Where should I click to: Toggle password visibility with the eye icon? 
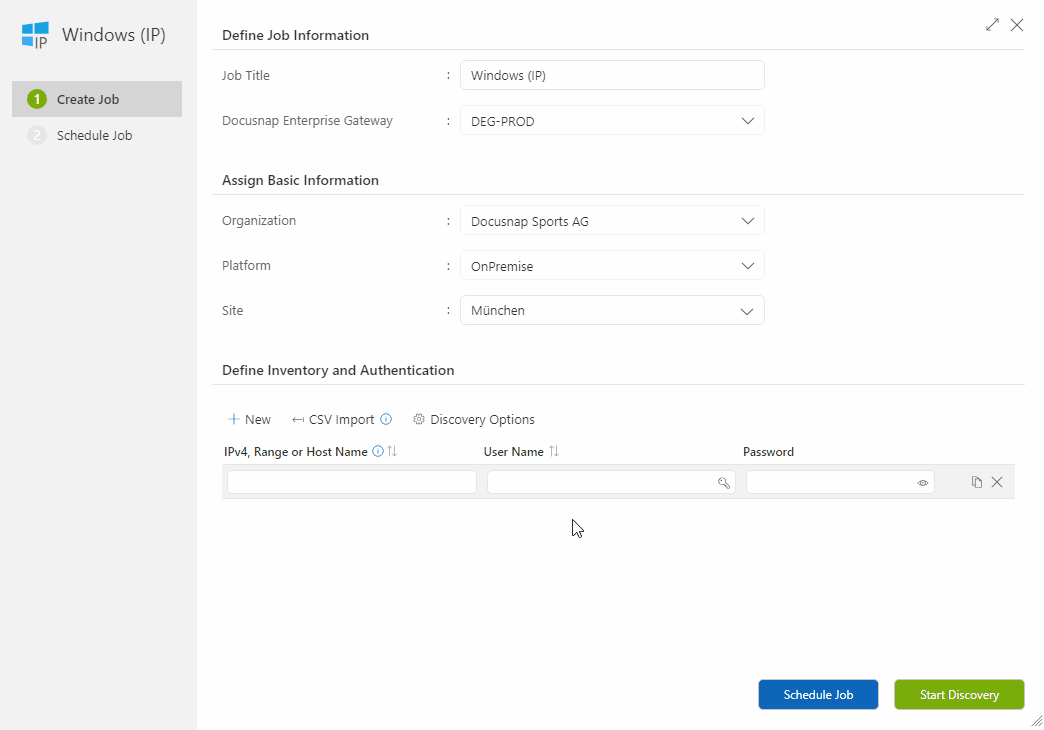click(x=921, y=482)
